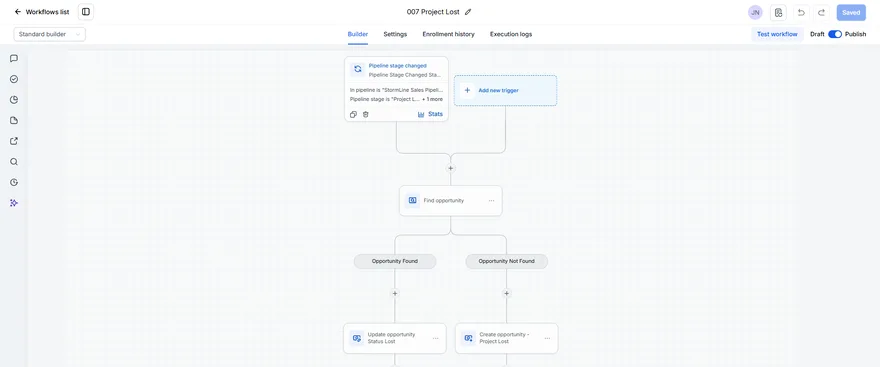Open Update opportunity three-dot menu

[x=436, y=338]
